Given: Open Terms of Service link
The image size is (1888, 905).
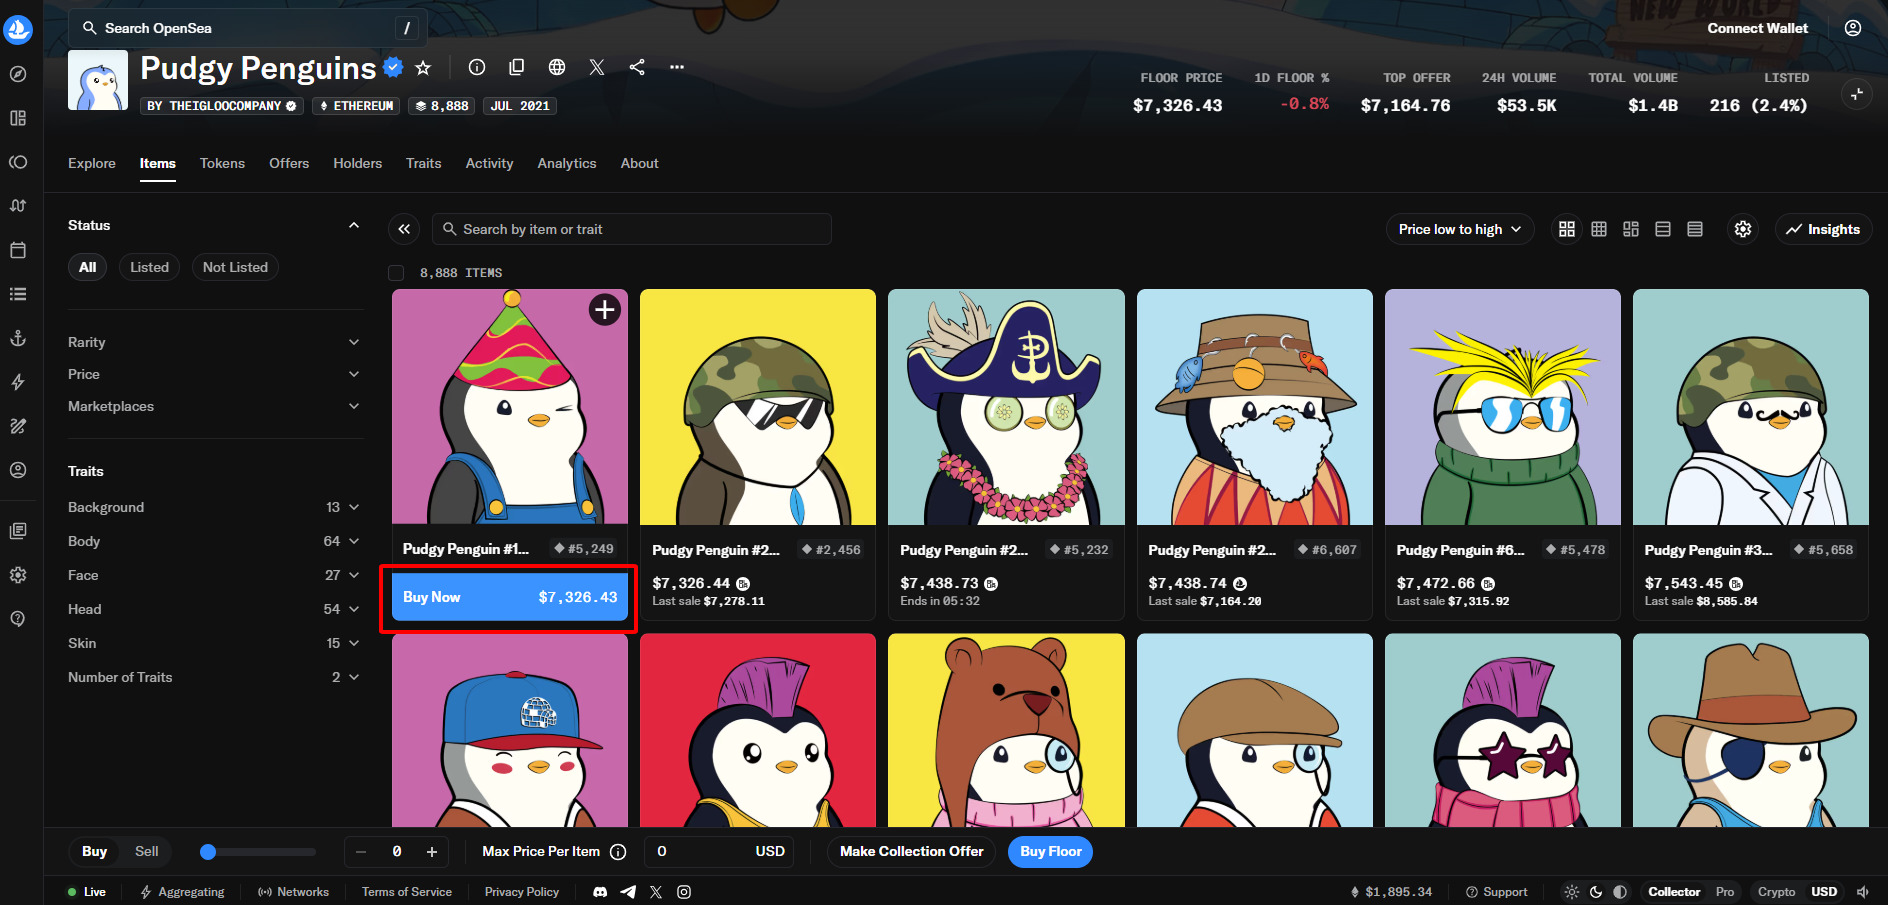Looking at the screenshot, I should pos(407,892).
